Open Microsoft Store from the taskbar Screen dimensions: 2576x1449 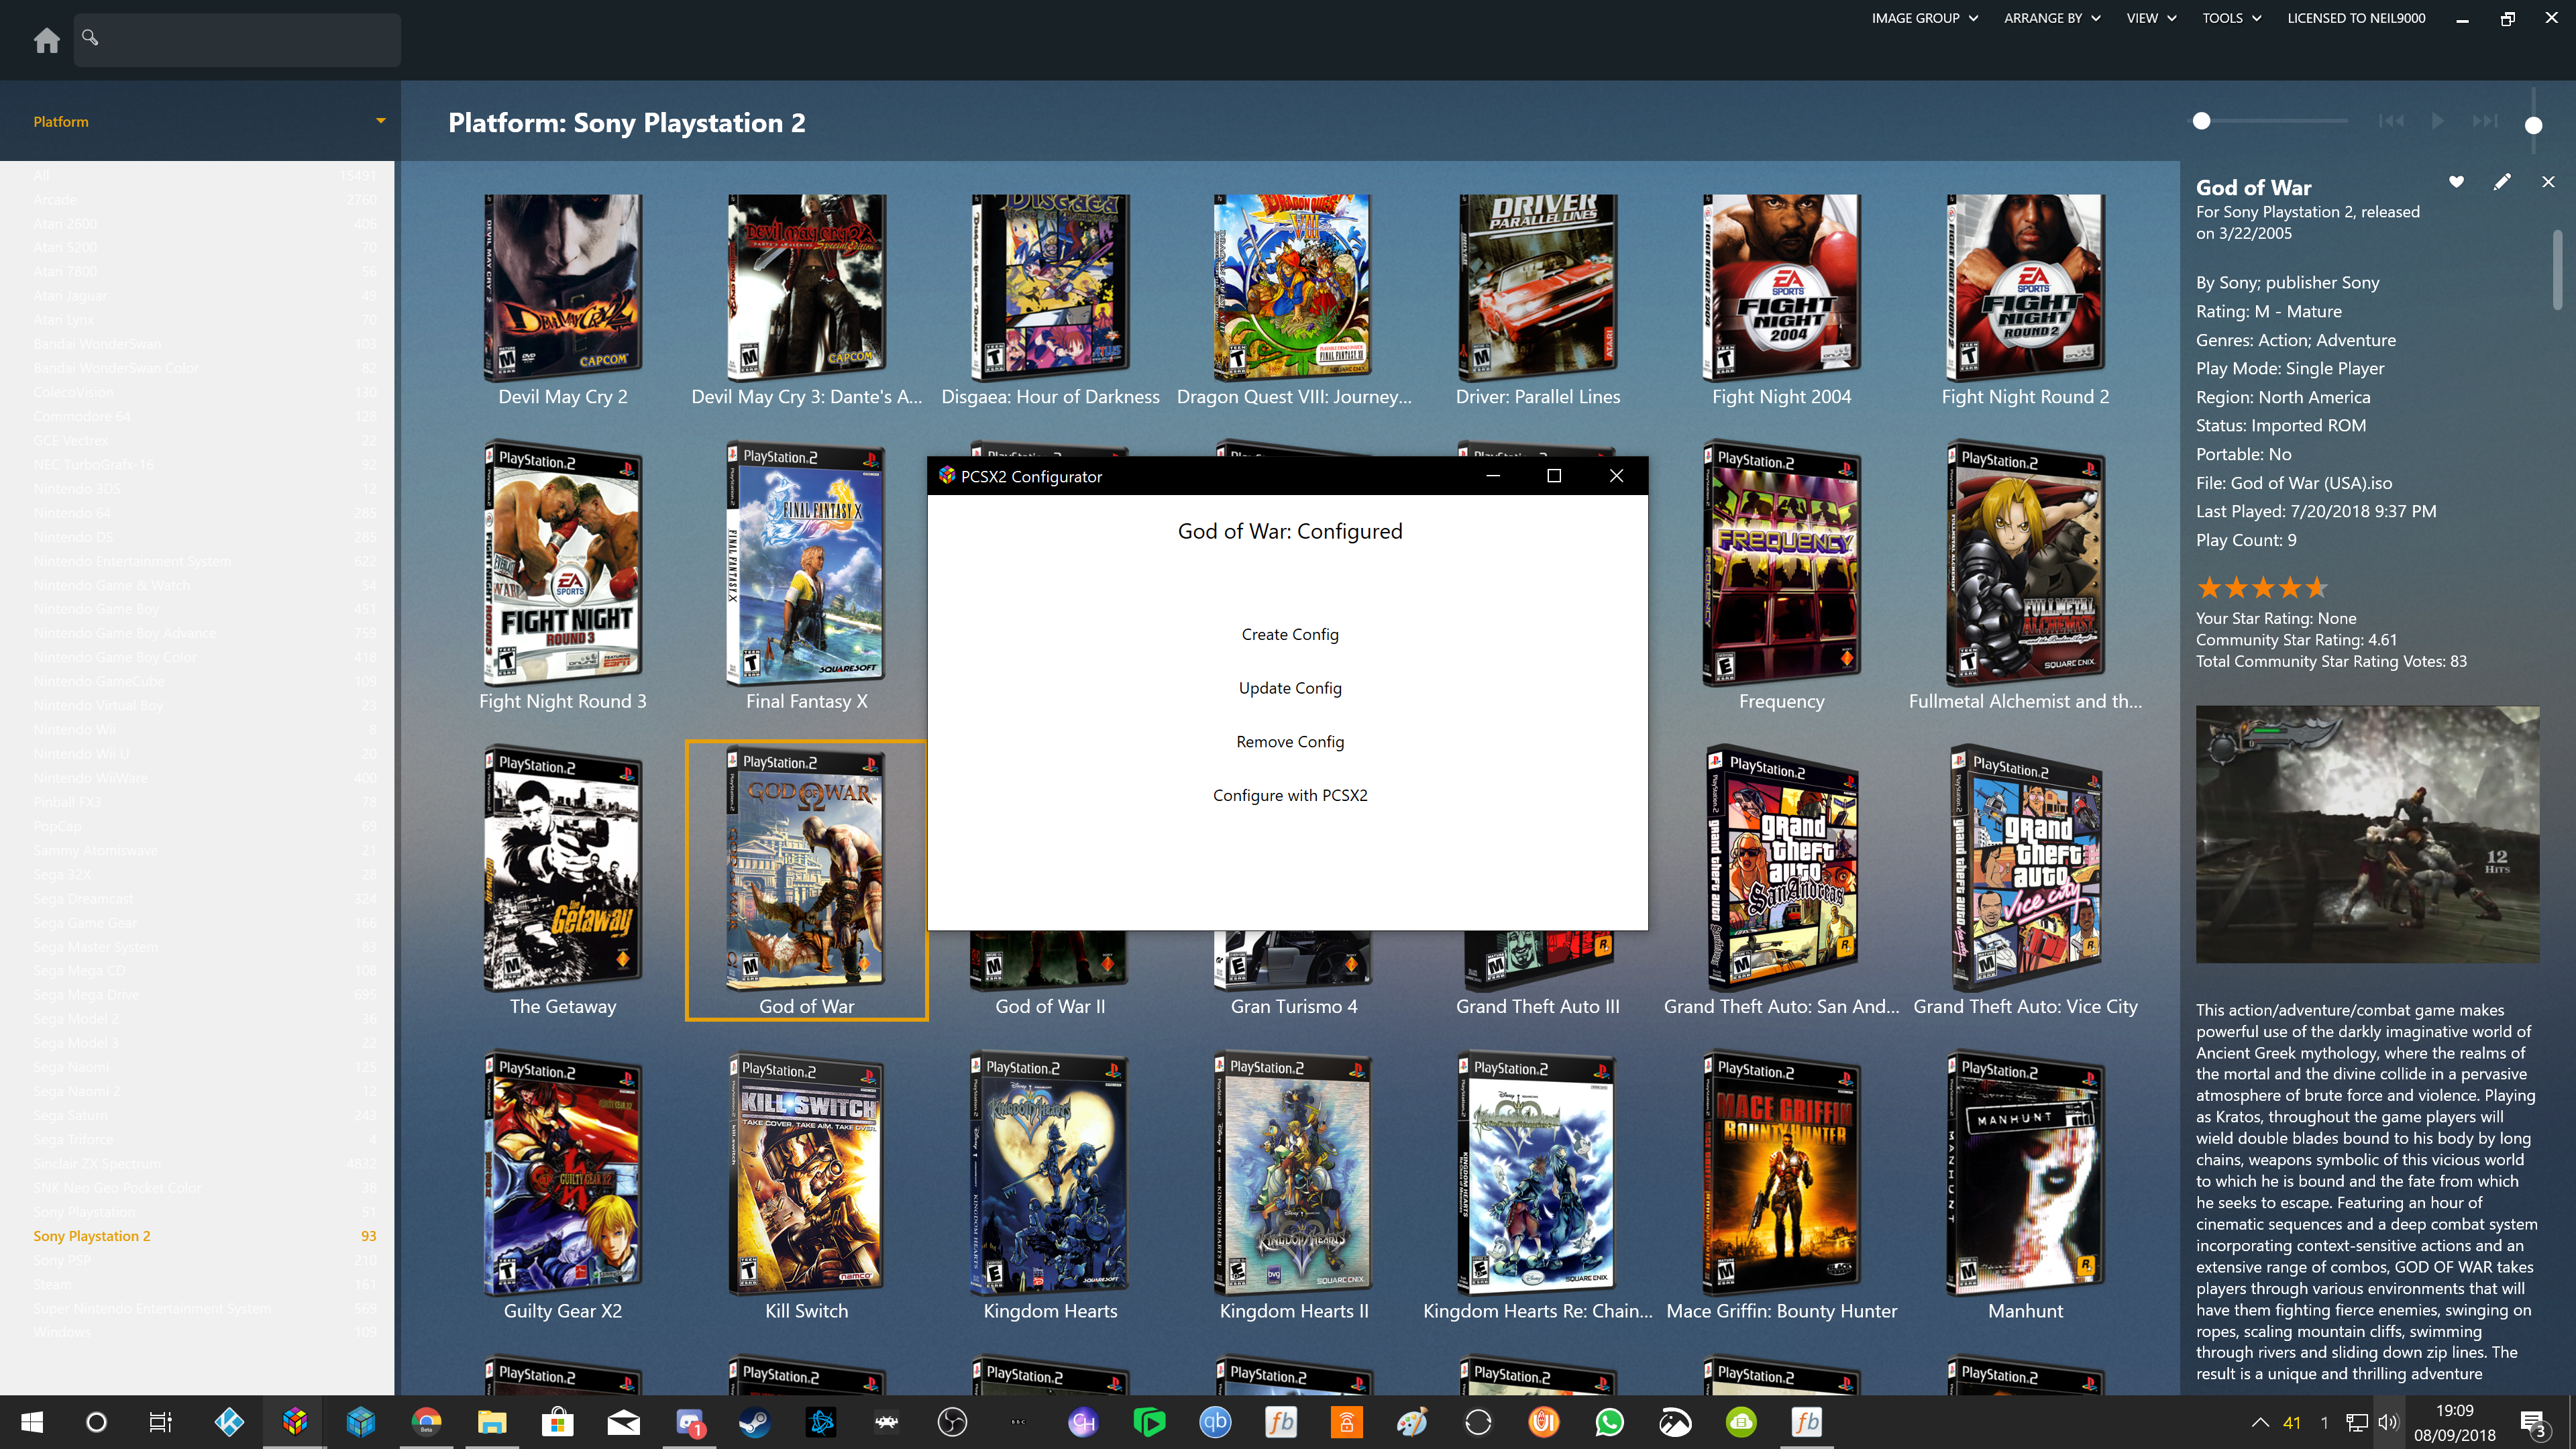[x=558, y=1422]
